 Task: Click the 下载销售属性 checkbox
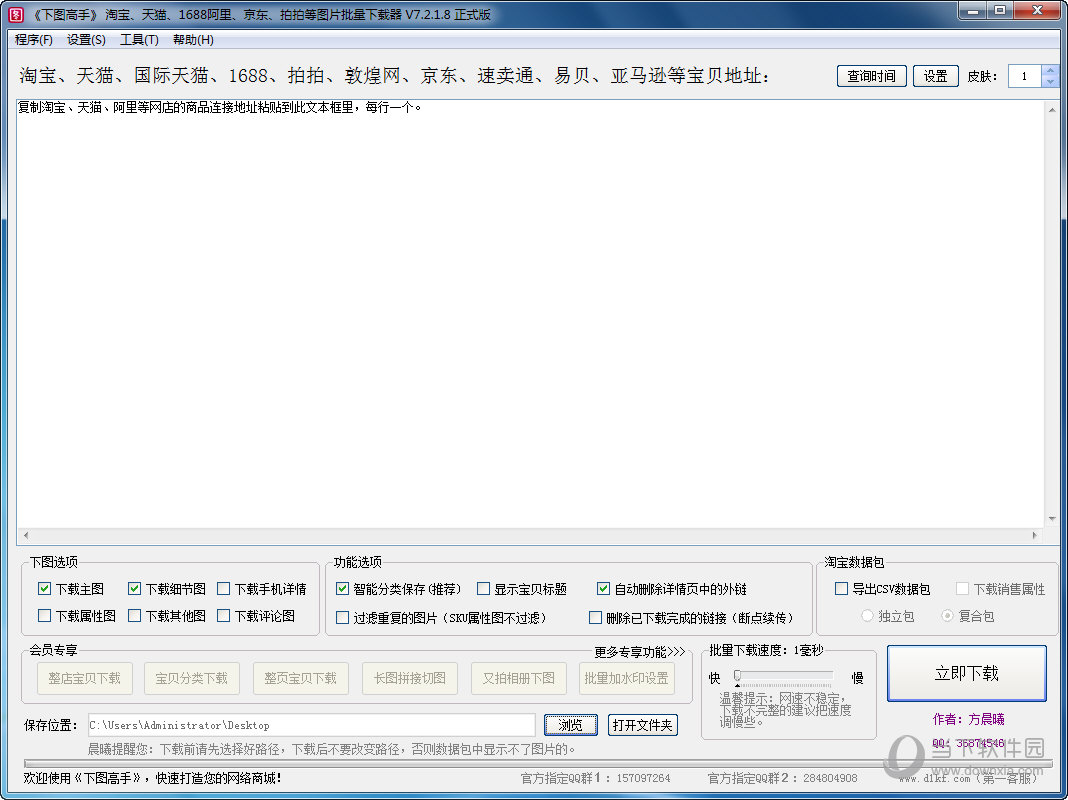(962, 588)
